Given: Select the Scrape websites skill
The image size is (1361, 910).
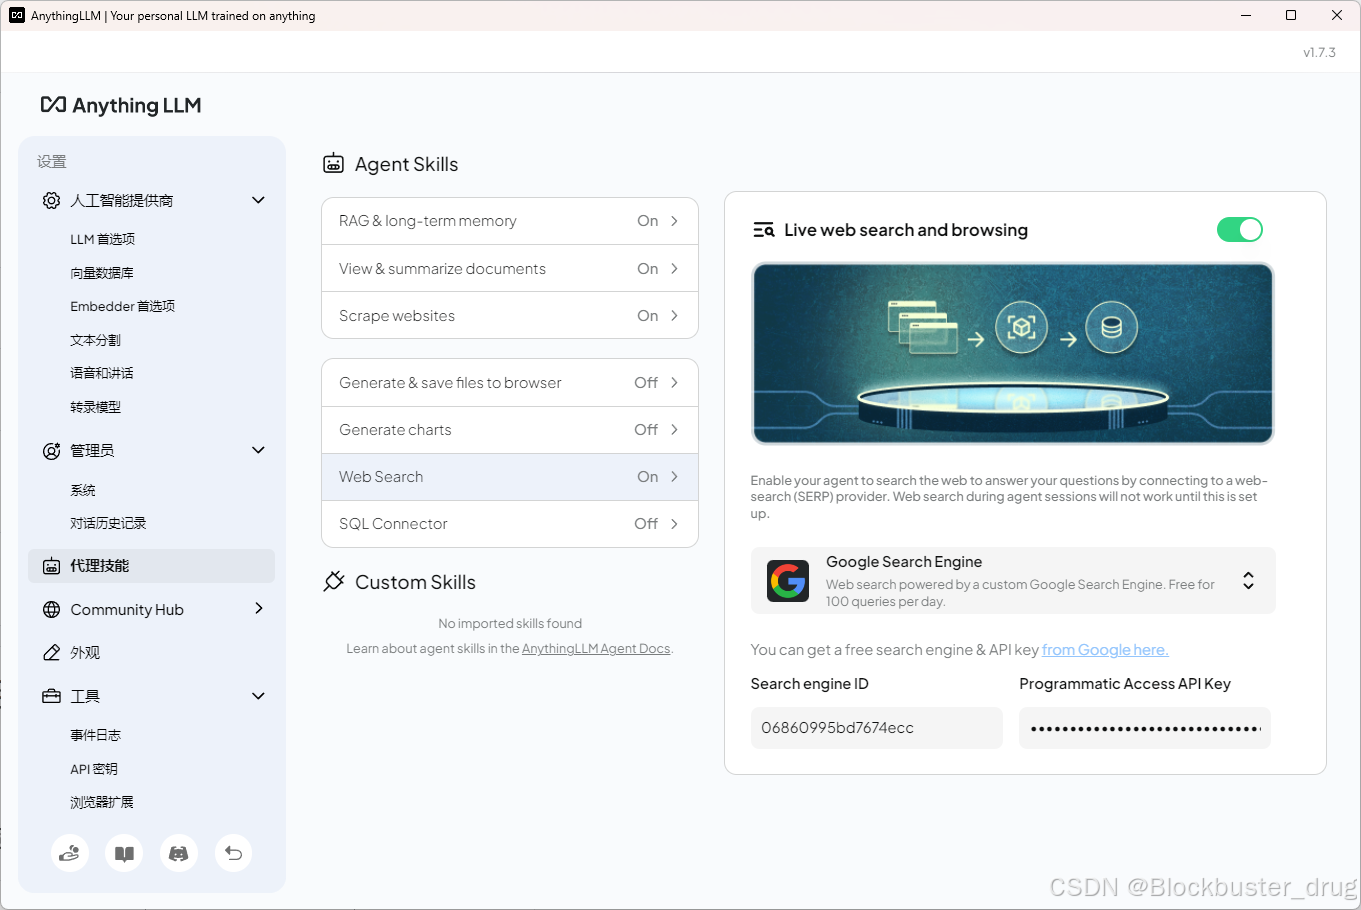Looking at the screenshot, I should 510,315.
